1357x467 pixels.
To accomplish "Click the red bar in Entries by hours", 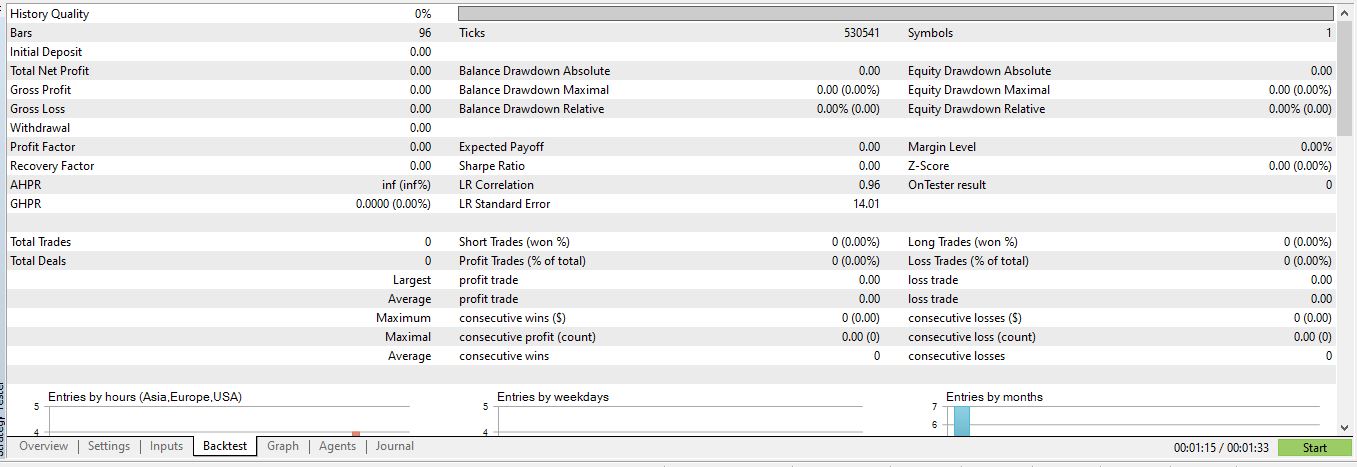I will click(x=355, y=433).
